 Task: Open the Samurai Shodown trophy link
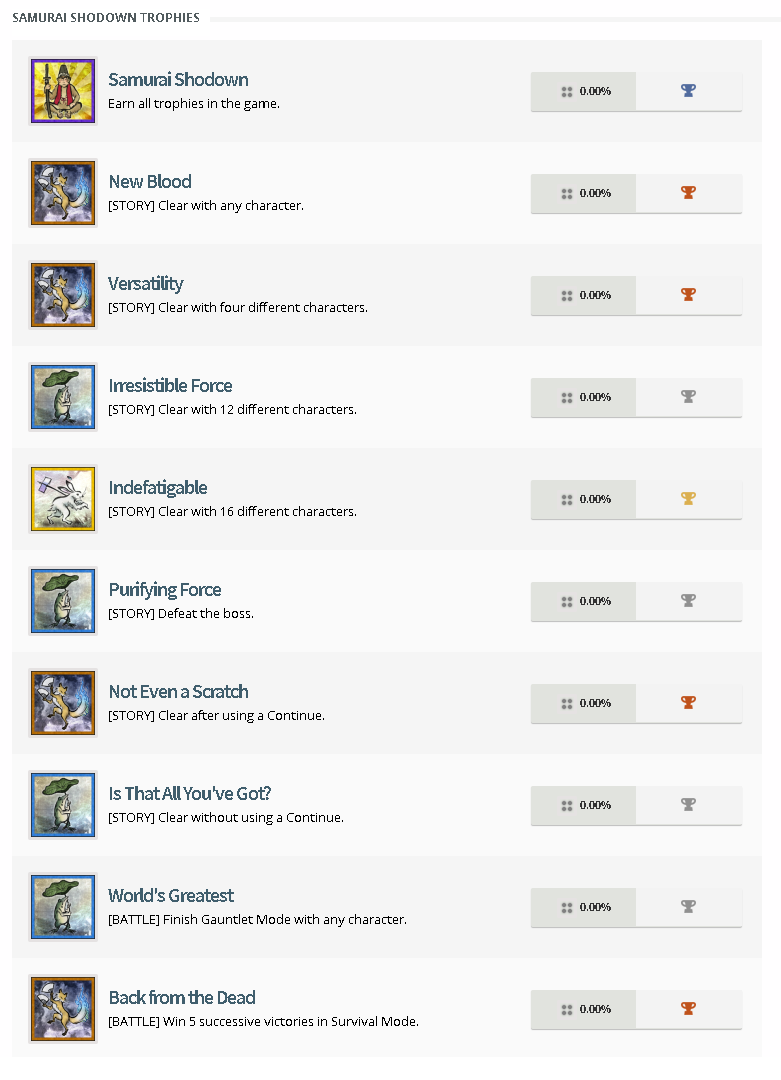(178, 79)
